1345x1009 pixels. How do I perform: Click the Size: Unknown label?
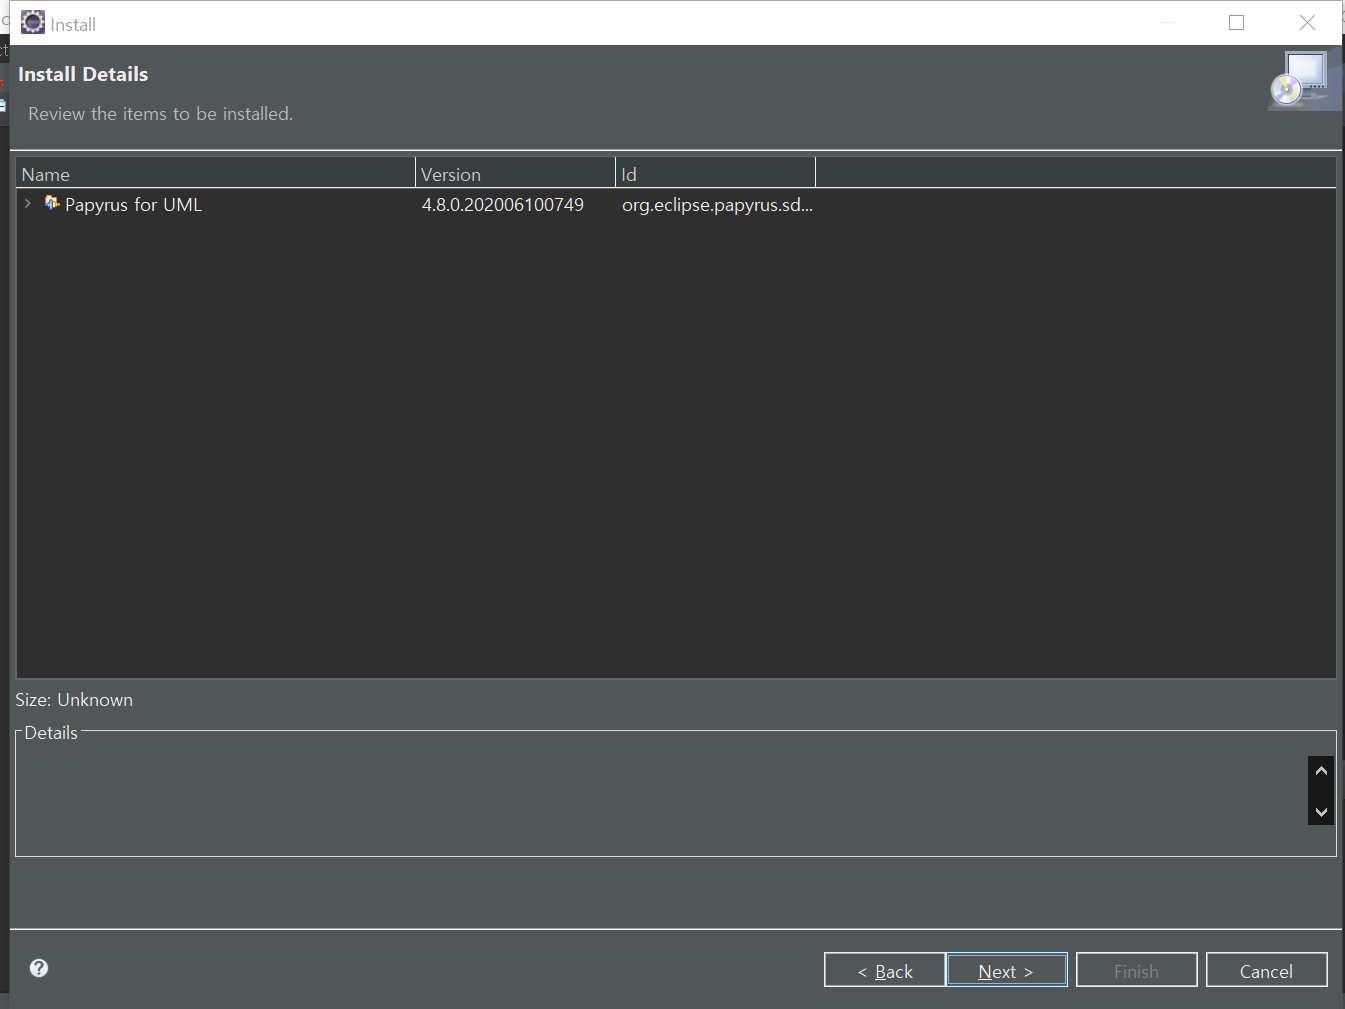click(74, 700)
